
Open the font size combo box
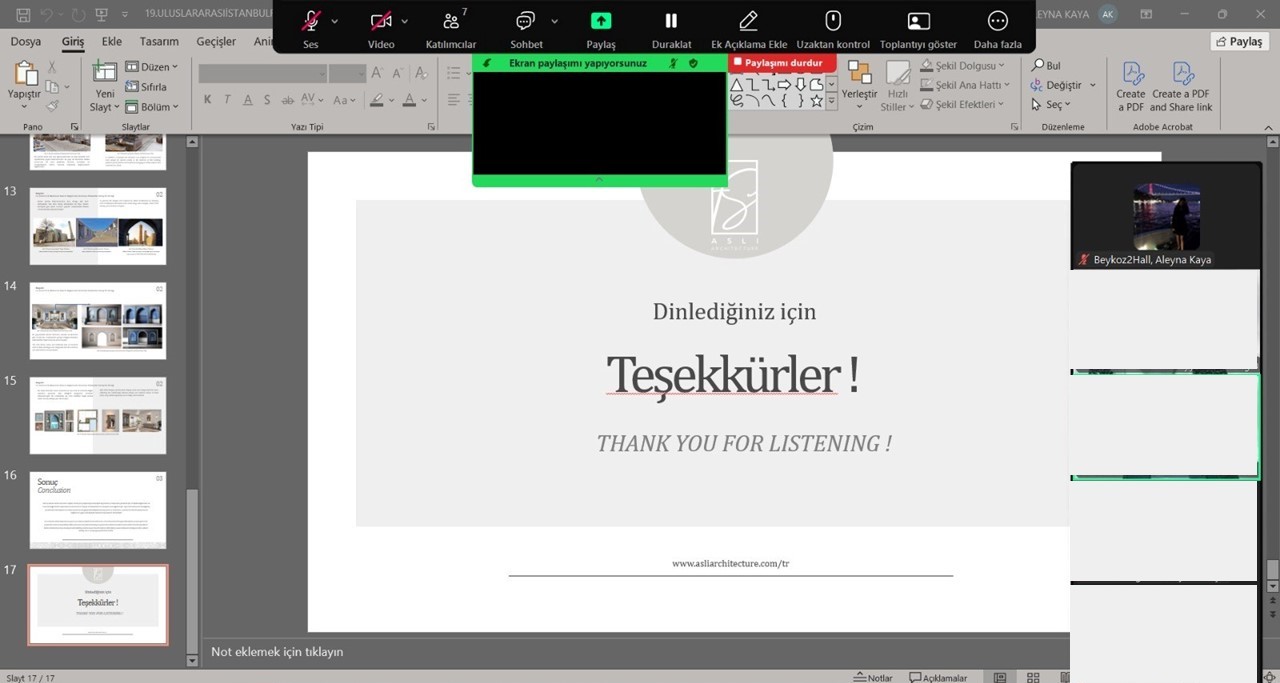pos(347,73)
